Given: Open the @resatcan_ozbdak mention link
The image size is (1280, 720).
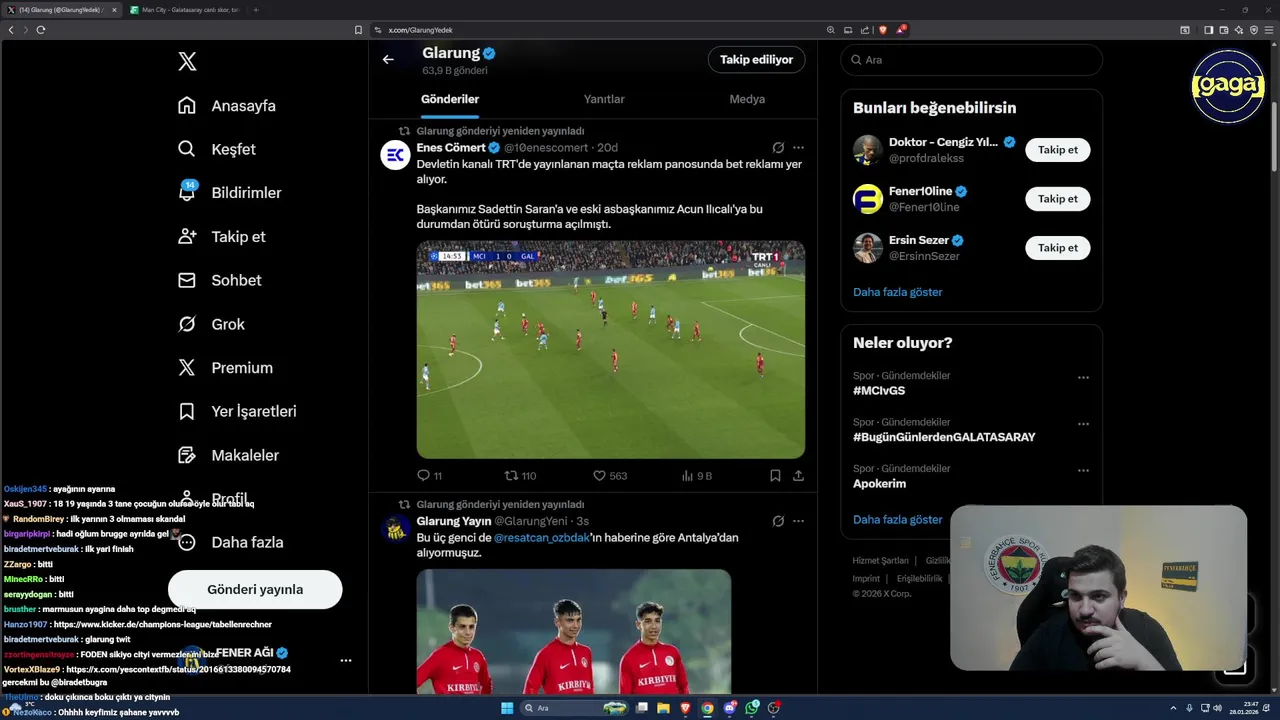Looking at the screenshot, I should click(x=542, y=538).
